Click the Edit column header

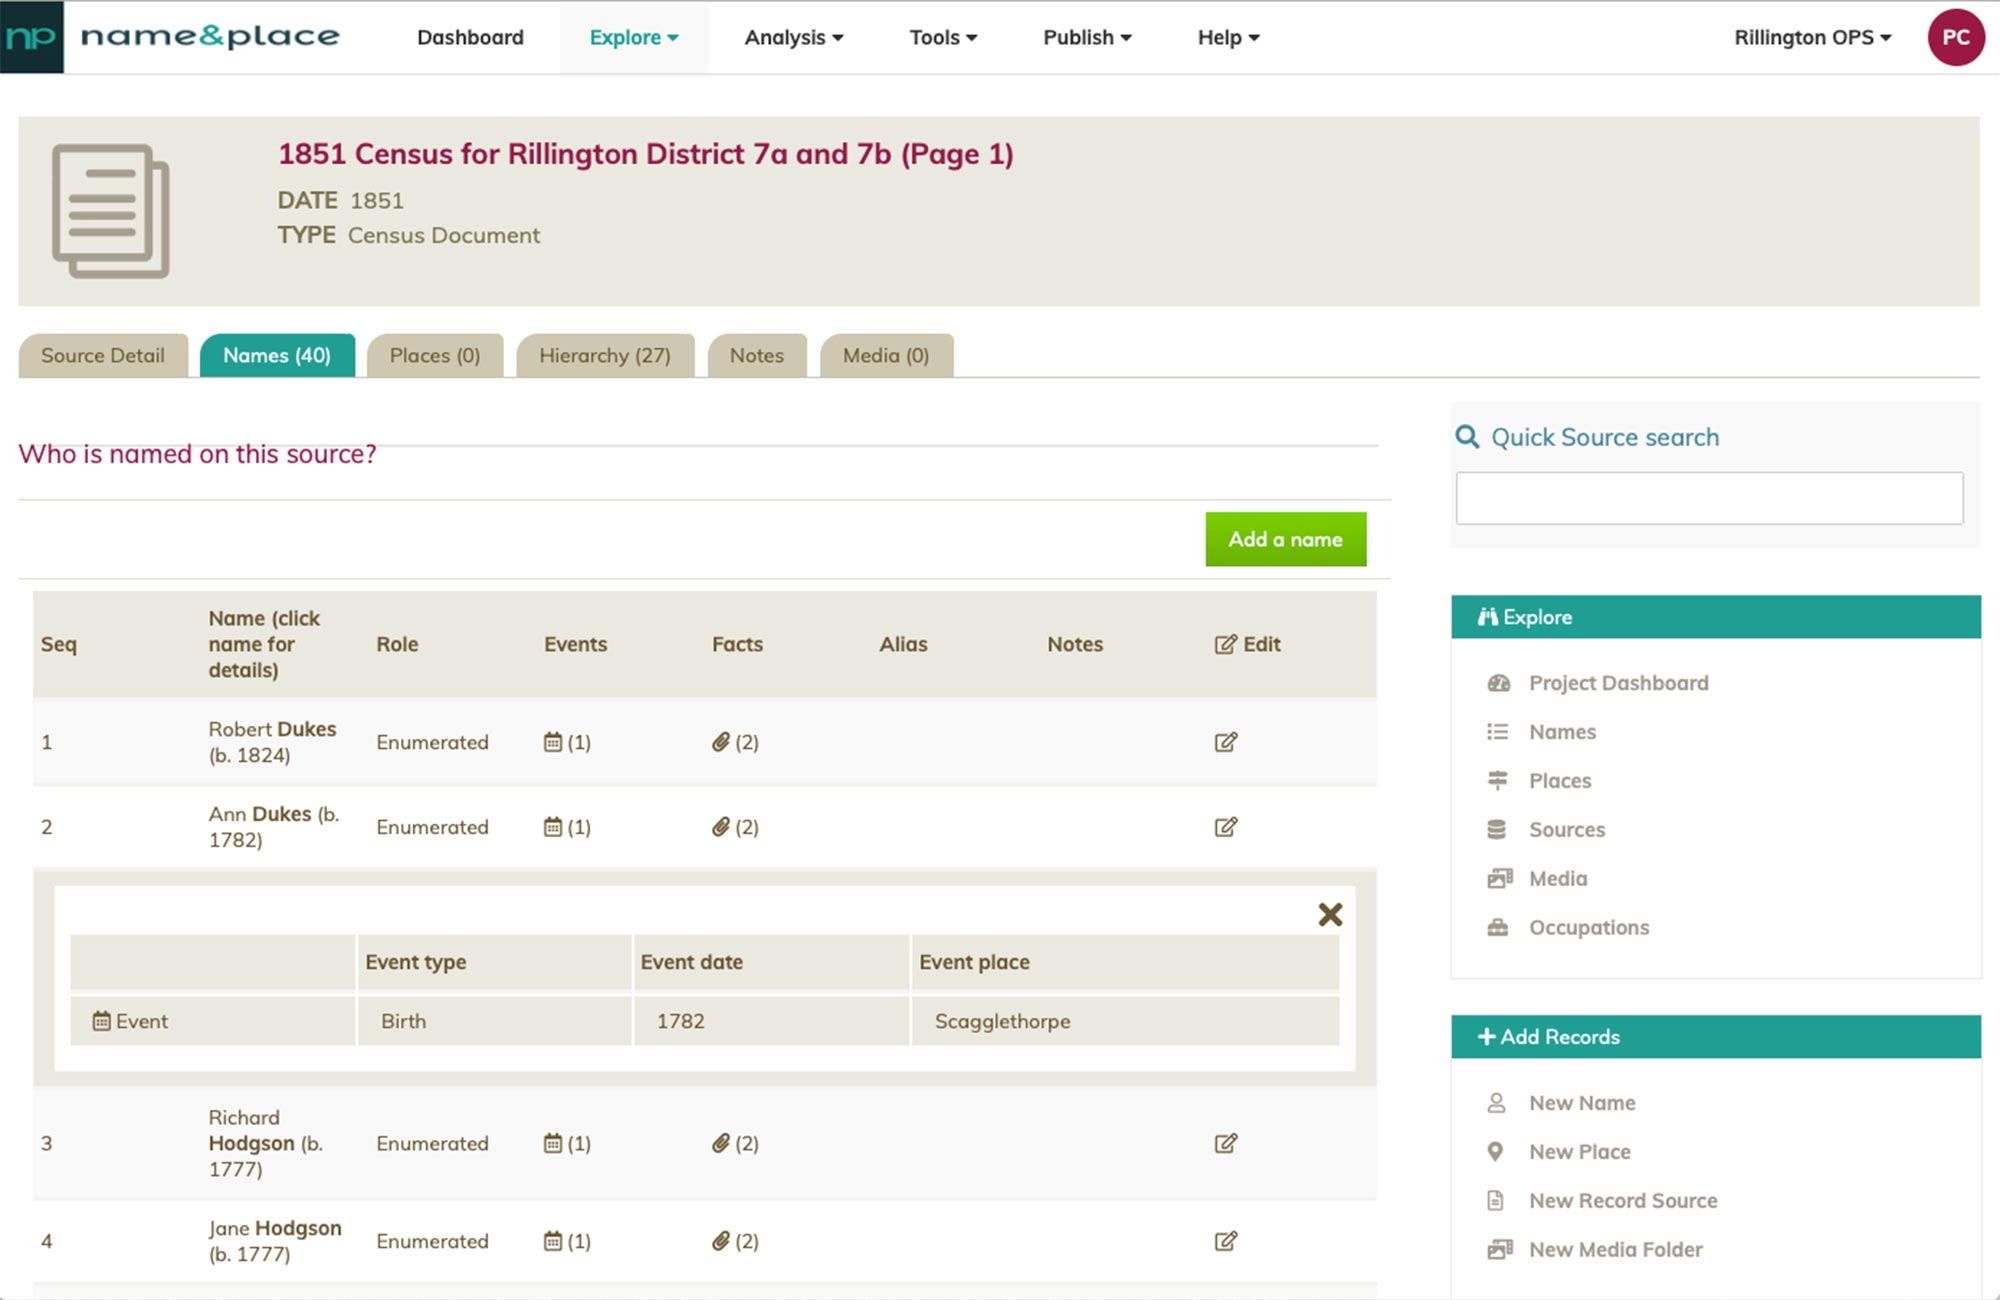(x=1247, y=644)
